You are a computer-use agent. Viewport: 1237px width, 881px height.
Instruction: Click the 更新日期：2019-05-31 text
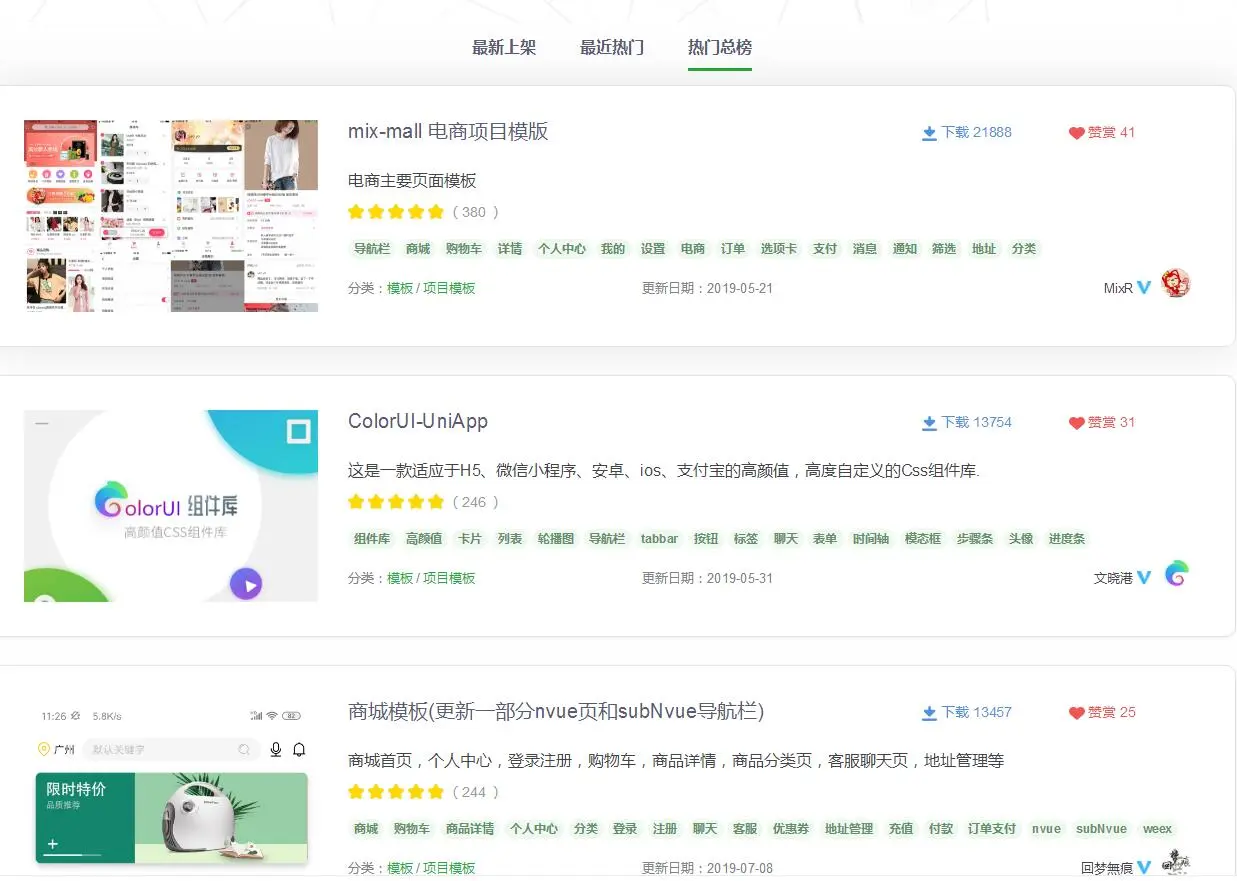click(x=707, y=578)
